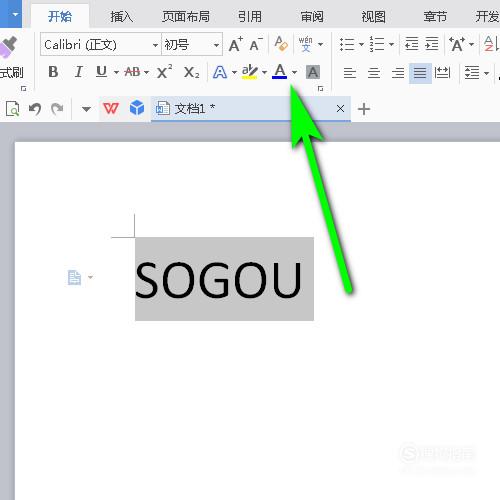Open bullet list style dropdown arrow
Image resolution: width=500 pixels, height=500 pixels.
361,44
